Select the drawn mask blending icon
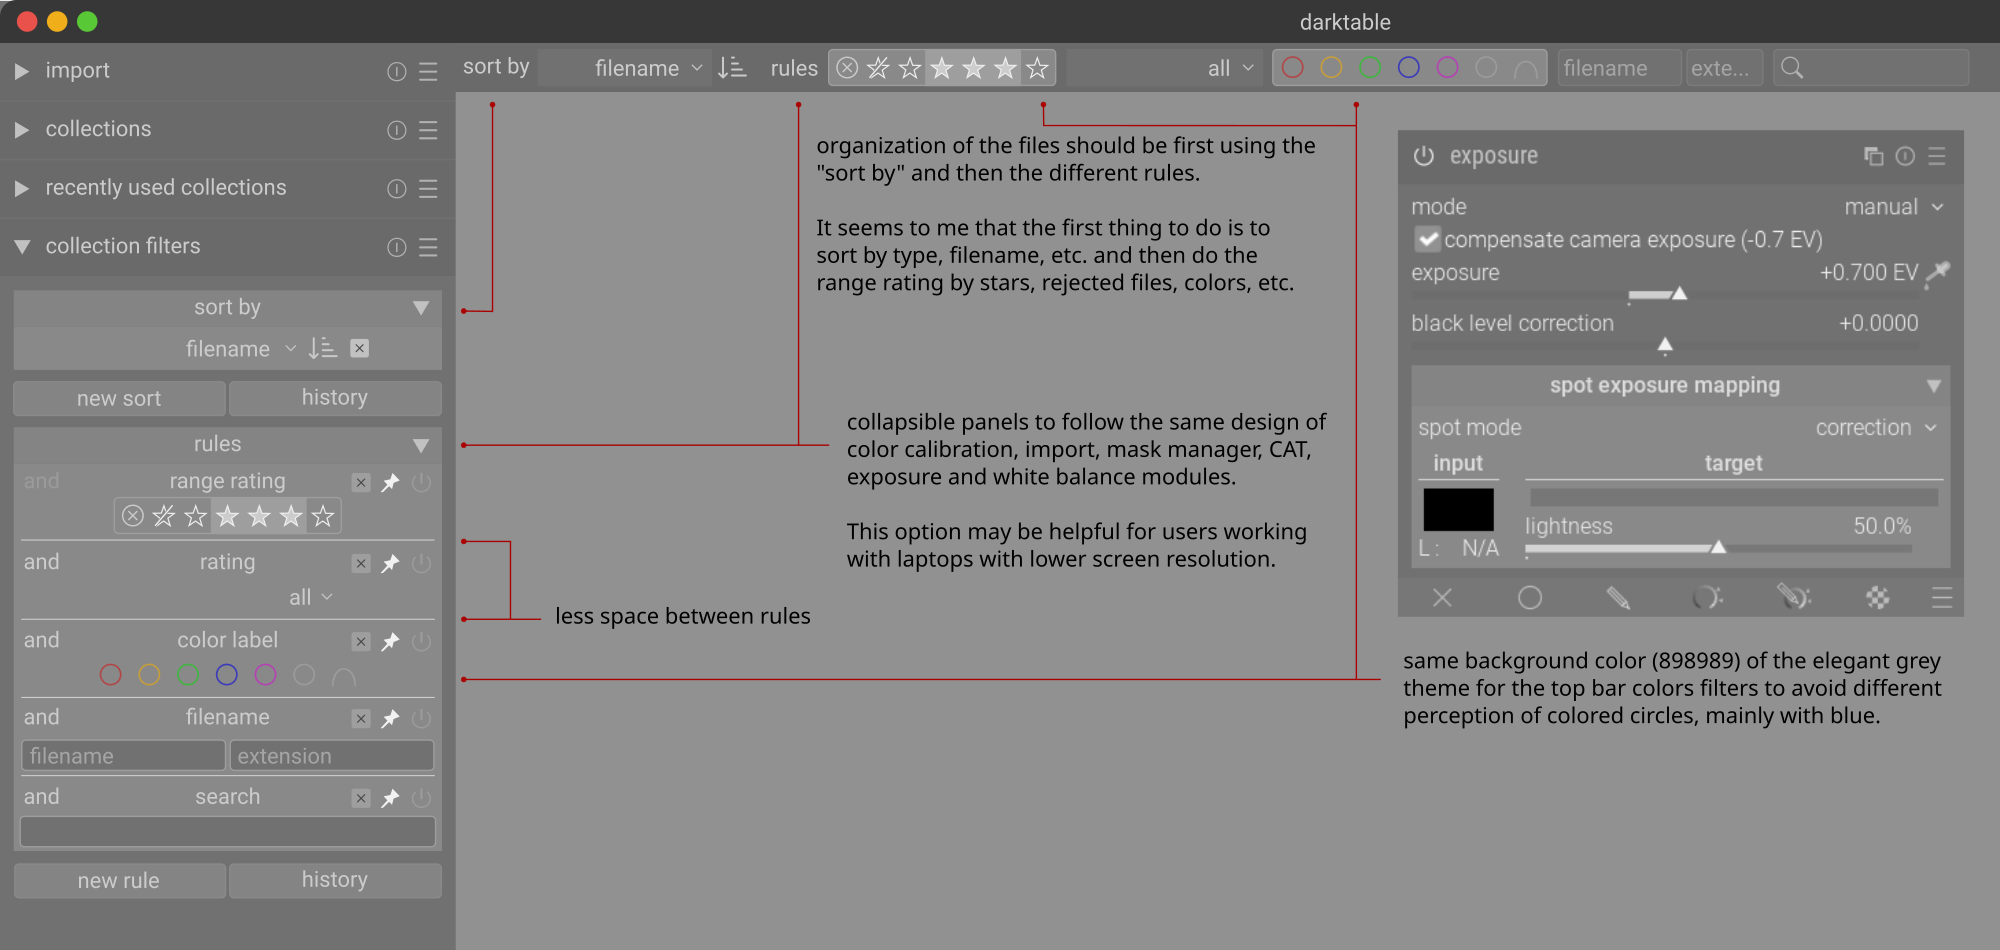 point(1619,598)
